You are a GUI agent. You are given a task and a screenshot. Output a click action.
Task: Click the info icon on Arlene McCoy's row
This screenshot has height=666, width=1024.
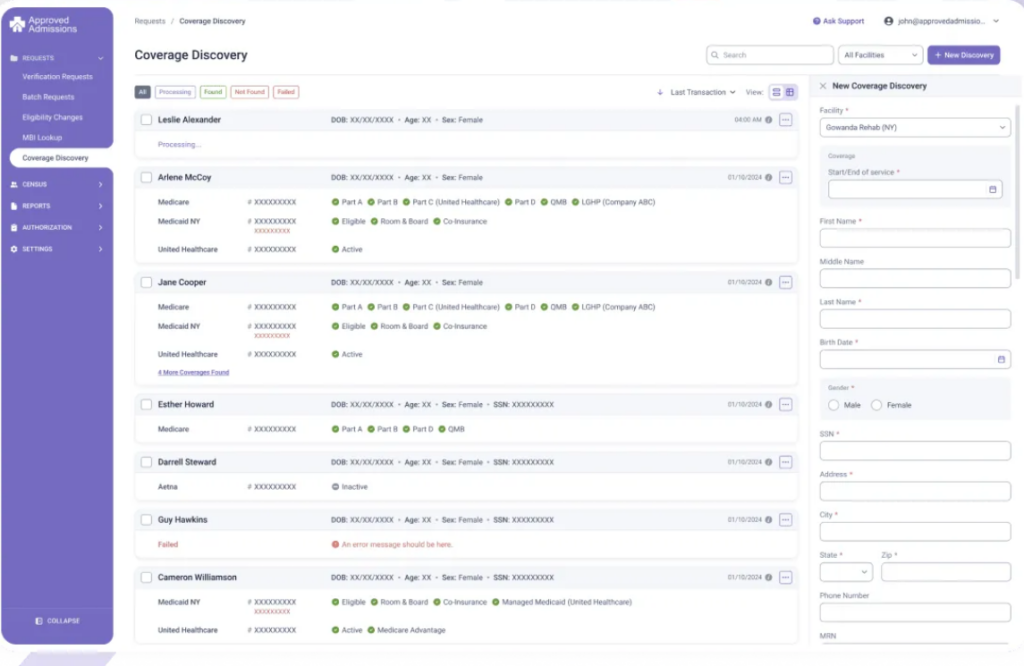click(768, 178)
